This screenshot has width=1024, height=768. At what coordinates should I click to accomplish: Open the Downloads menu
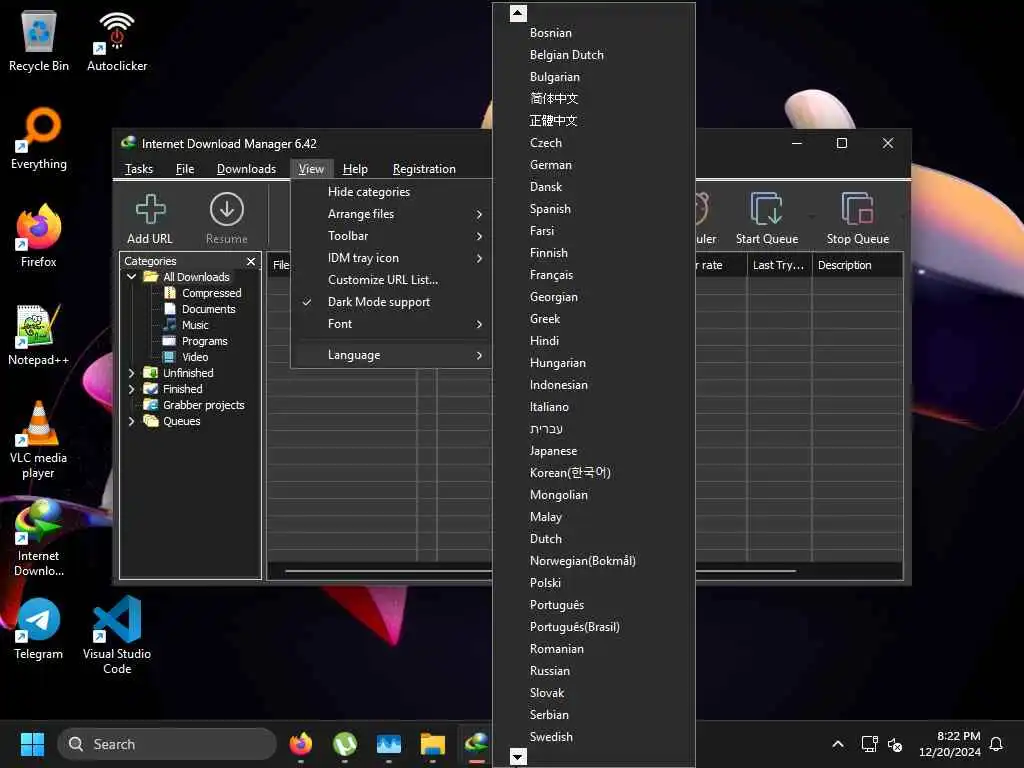[x=246, y=169]
